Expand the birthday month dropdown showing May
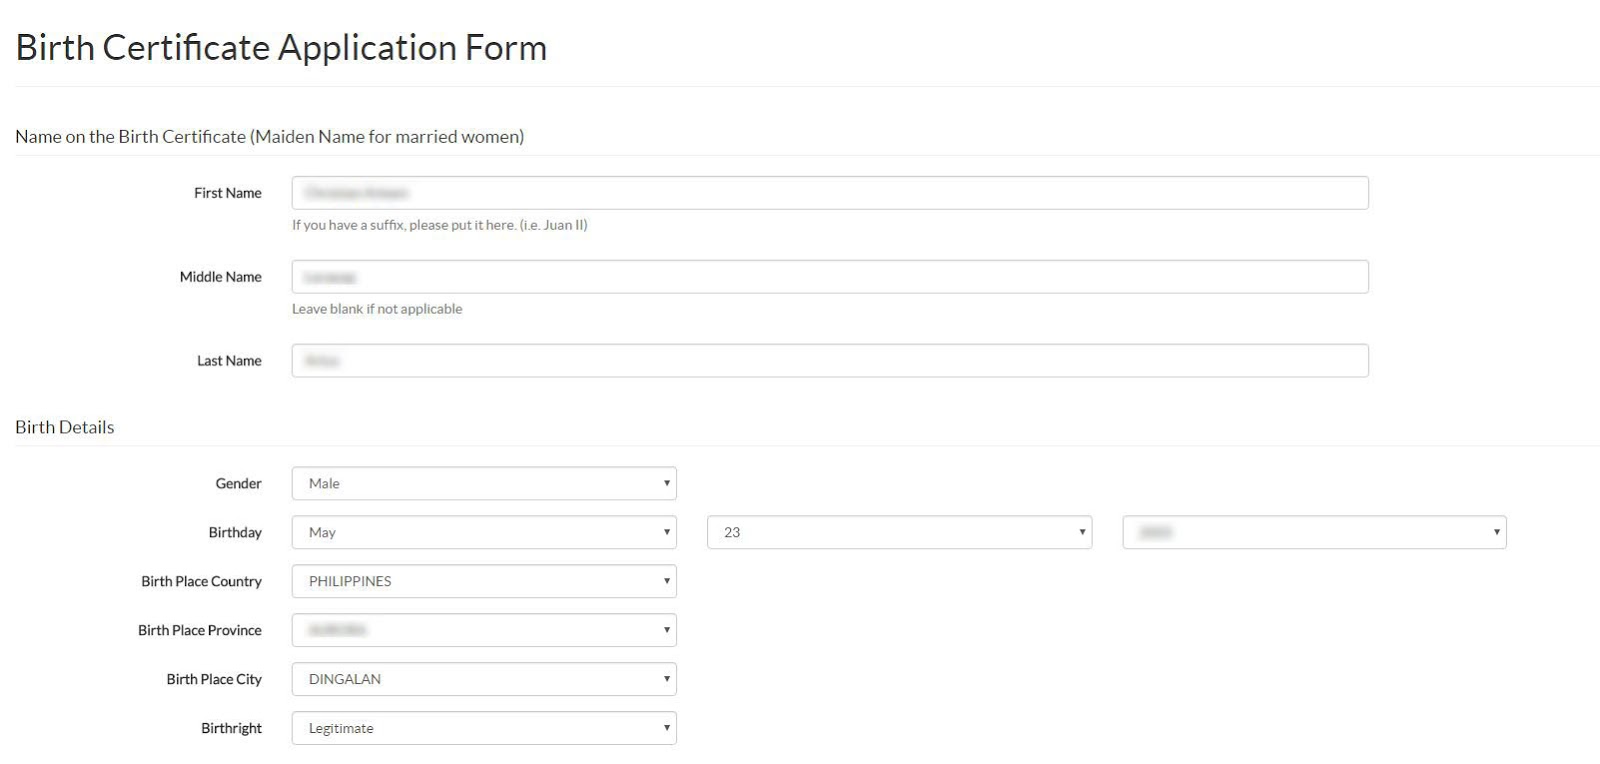 pyautogui.click(x=484, y=533)
